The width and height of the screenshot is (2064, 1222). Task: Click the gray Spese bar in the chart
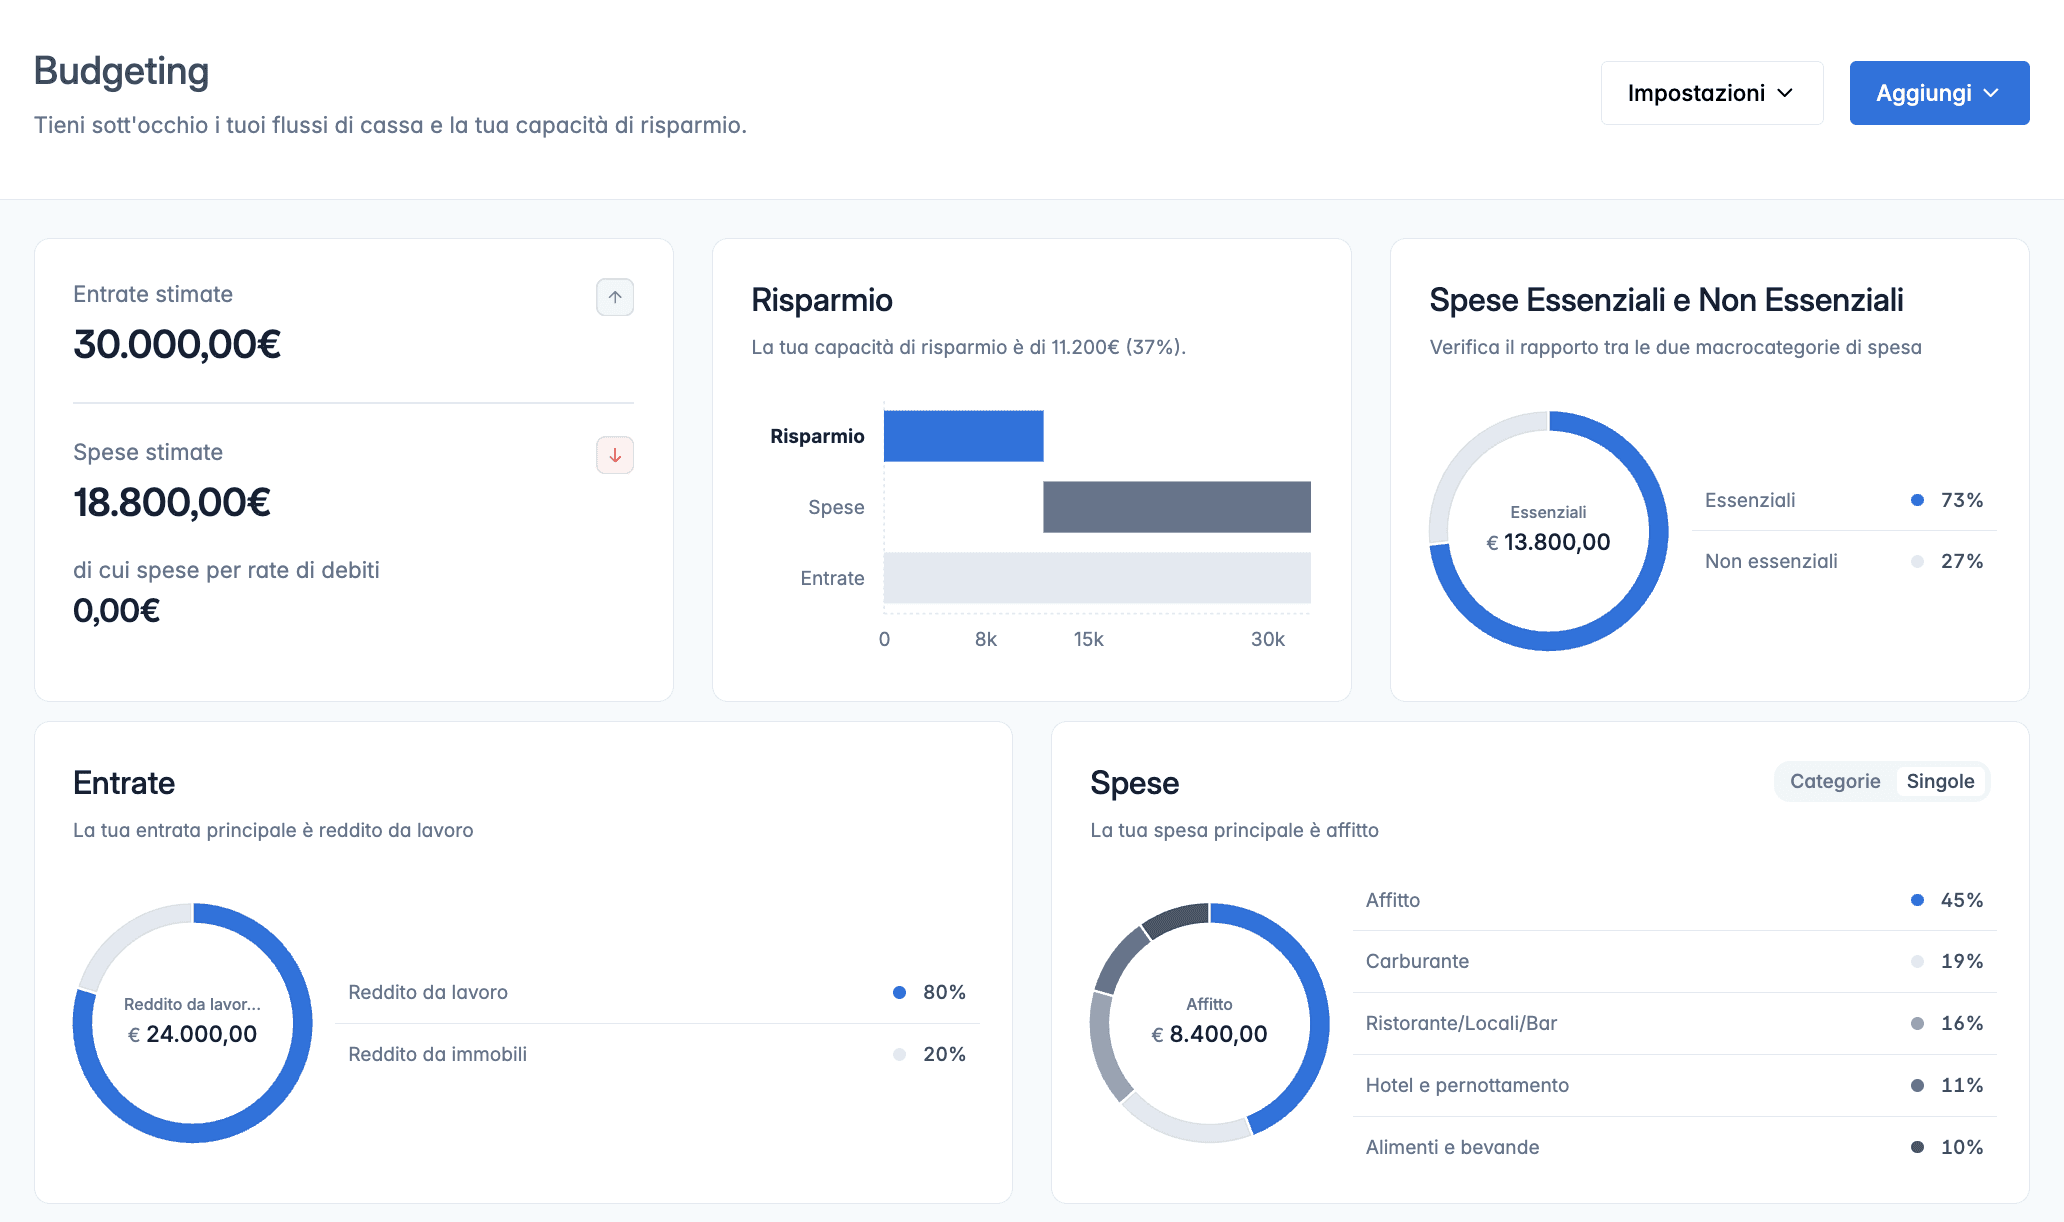click(1177, 507)
